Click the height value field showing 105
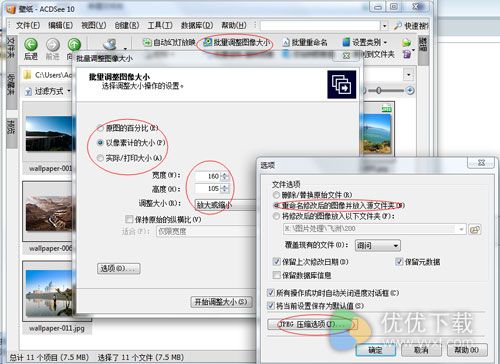 pos(207,189)
